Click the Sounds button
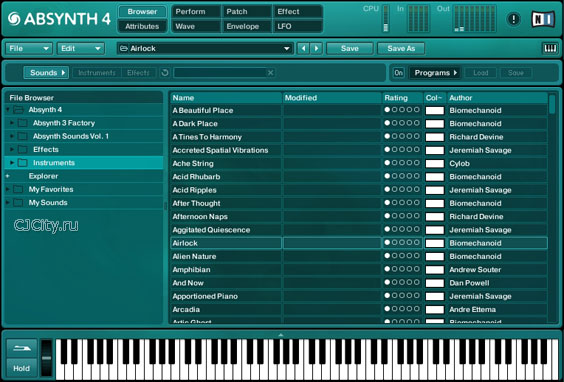Screen dimensions: 564x382 click(46, 73)
